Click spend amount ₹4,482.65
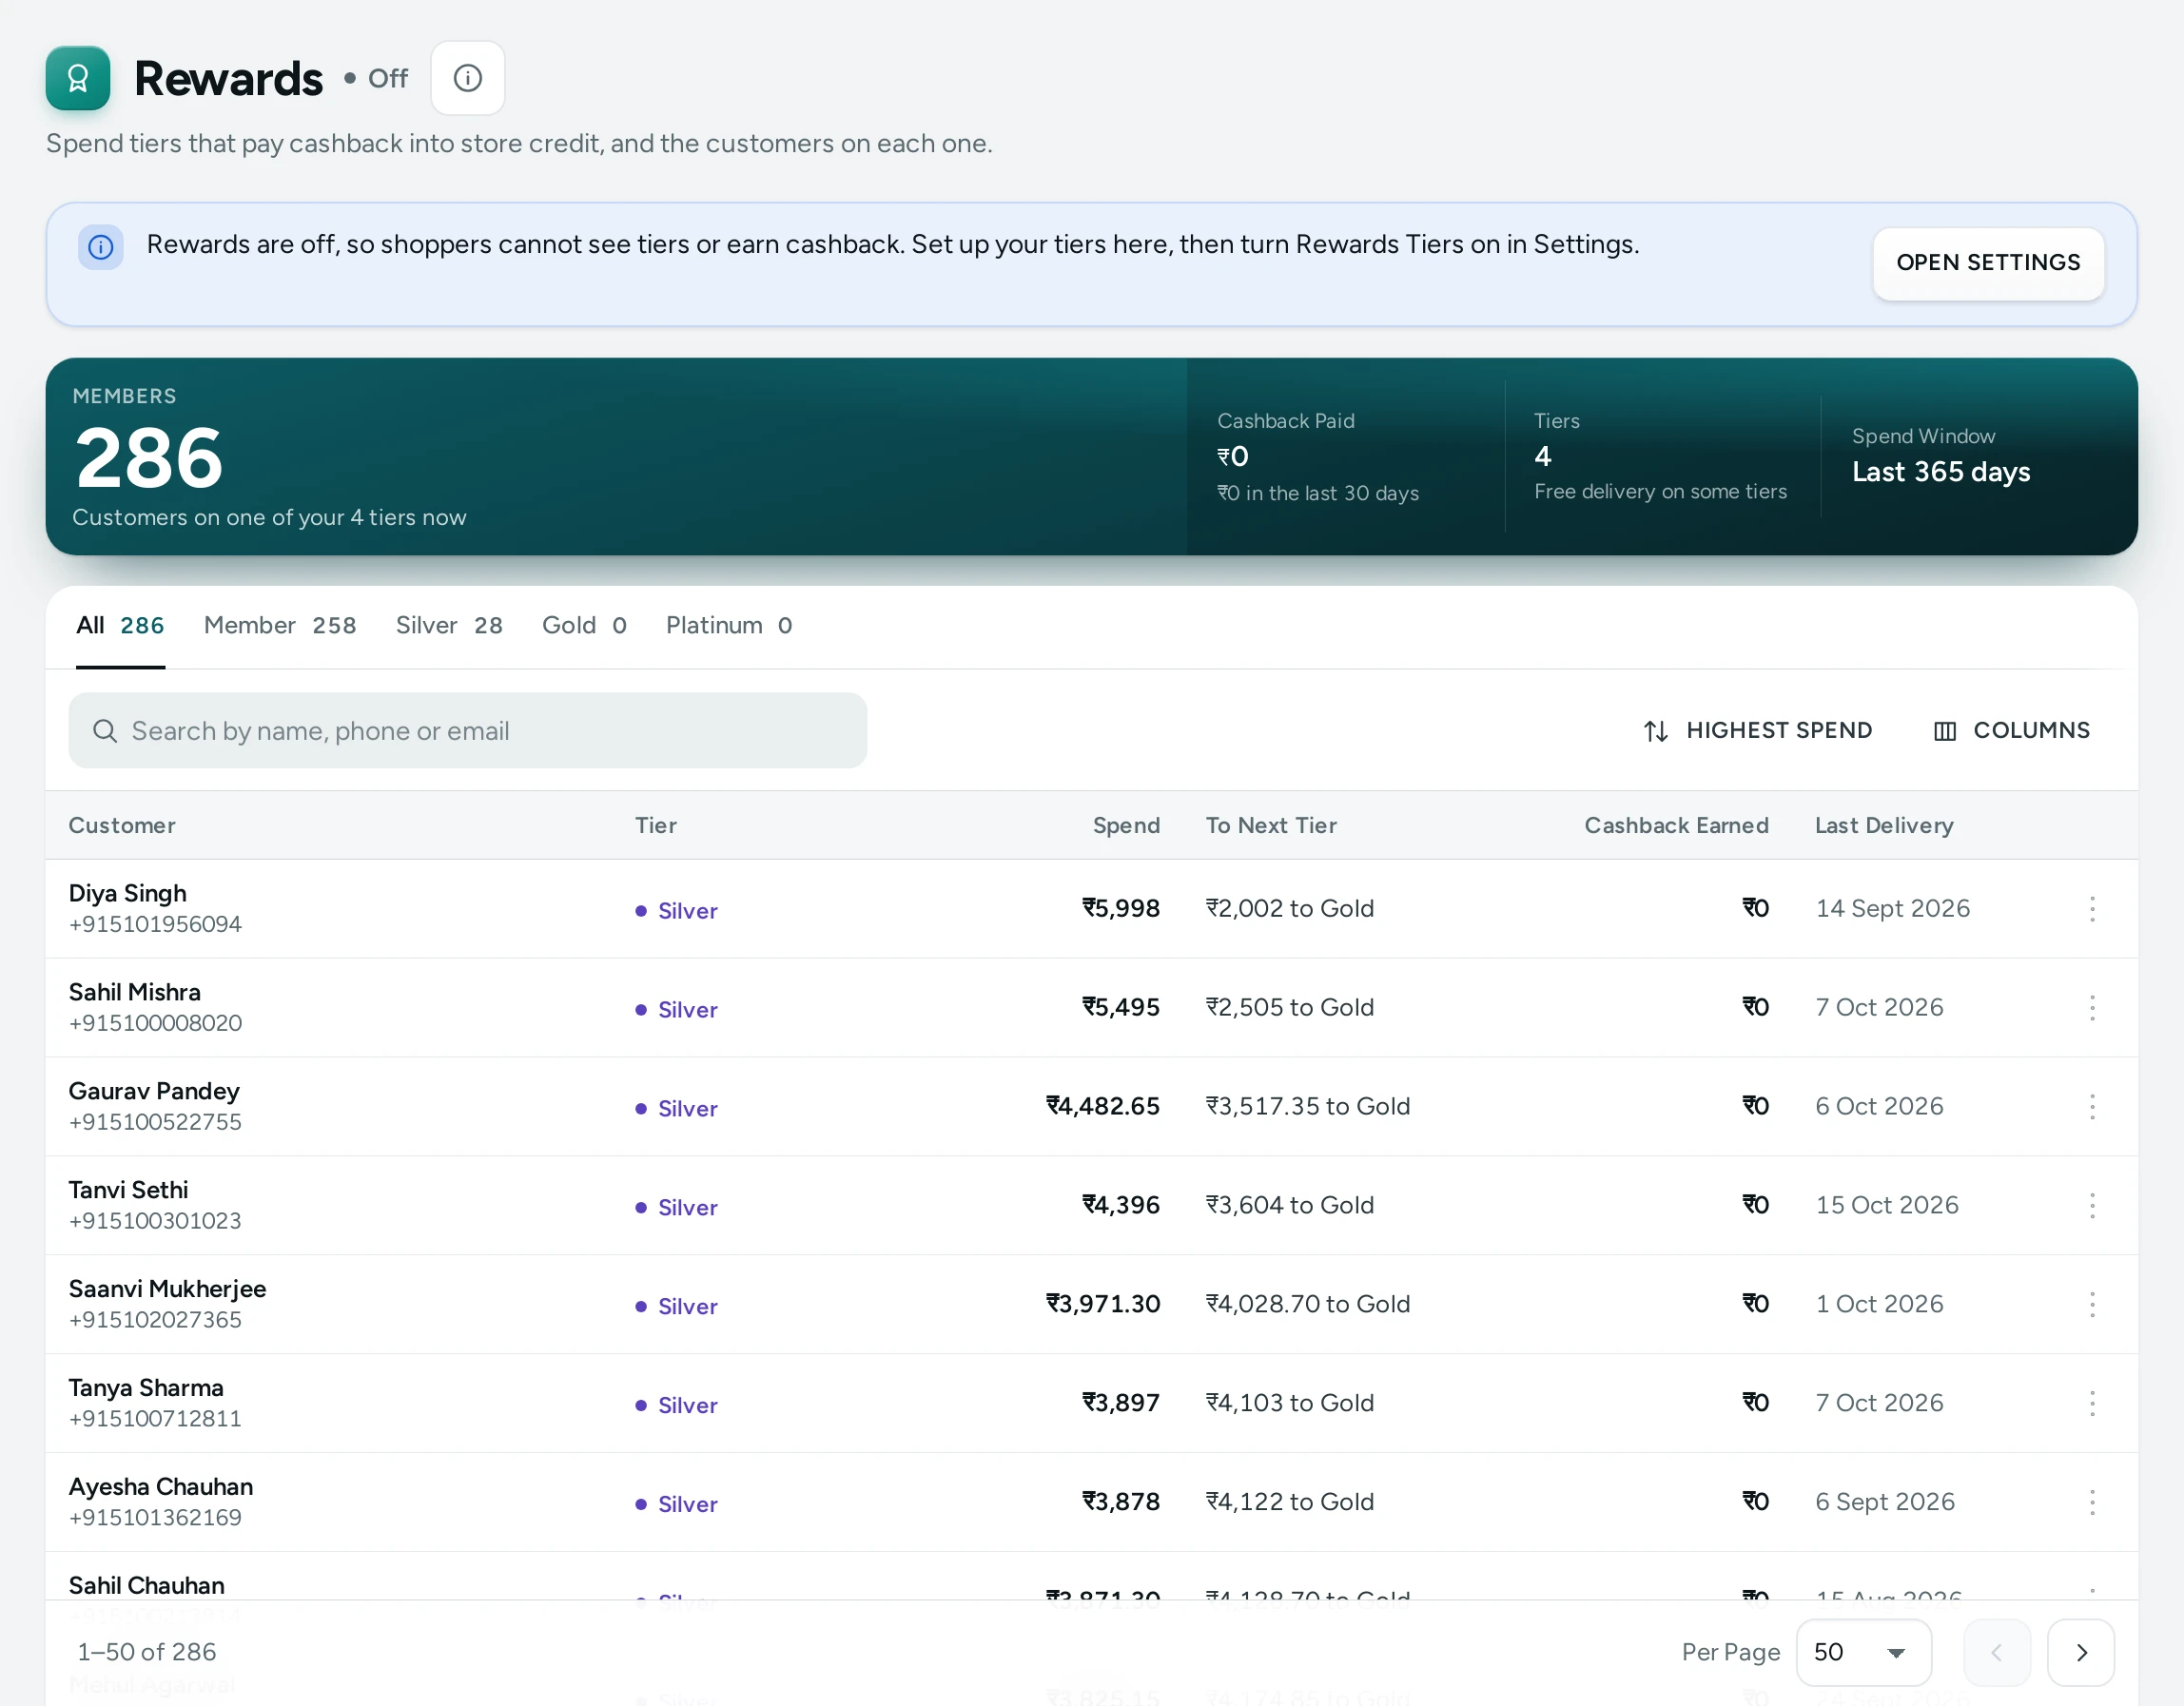Screen dimensions: 2184x1706 coord(1103,1106)
